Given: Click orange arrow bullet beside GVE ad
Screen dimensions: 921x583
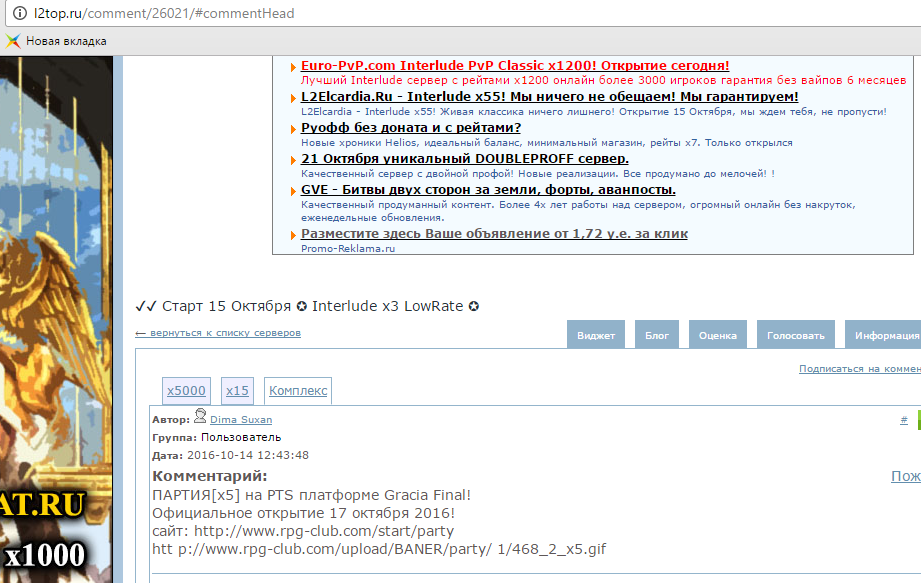Looking at the screenshot, I should (x=293, y=191).
